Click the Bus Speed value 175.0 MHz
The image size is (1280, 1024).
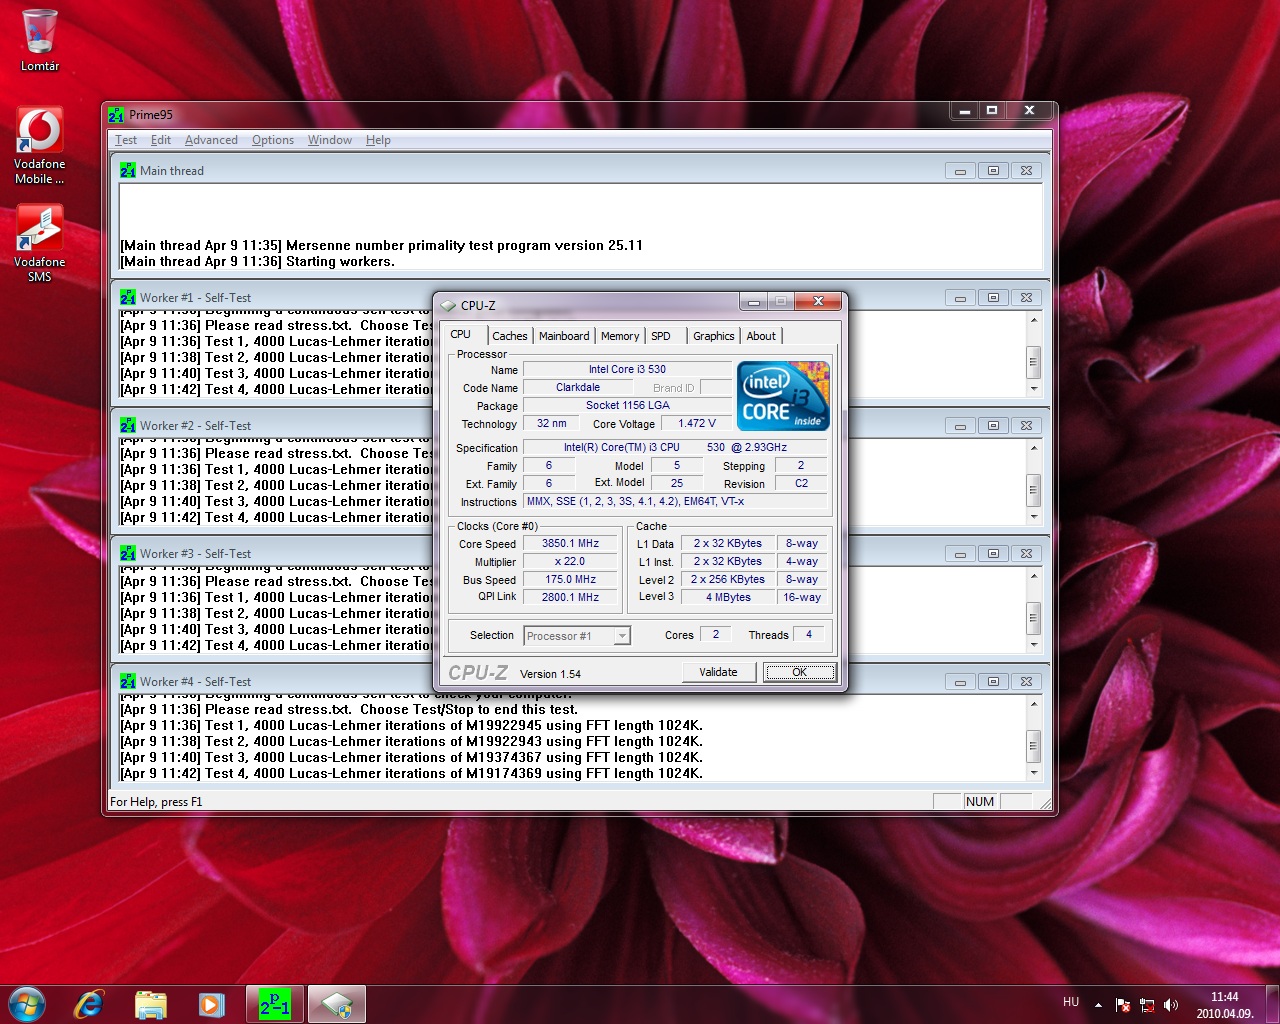[x=570, y=580]
